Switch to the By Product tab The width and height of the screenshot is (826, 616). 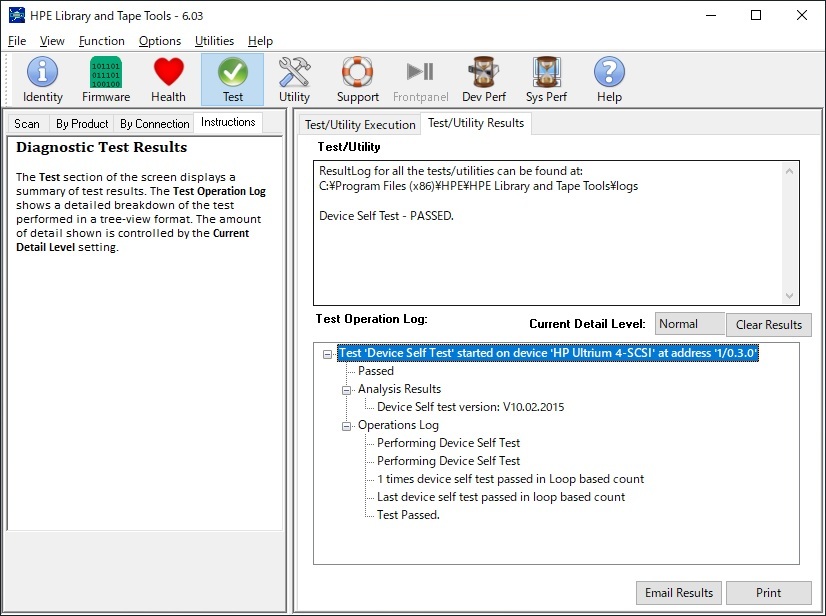[x=82, y=124]
